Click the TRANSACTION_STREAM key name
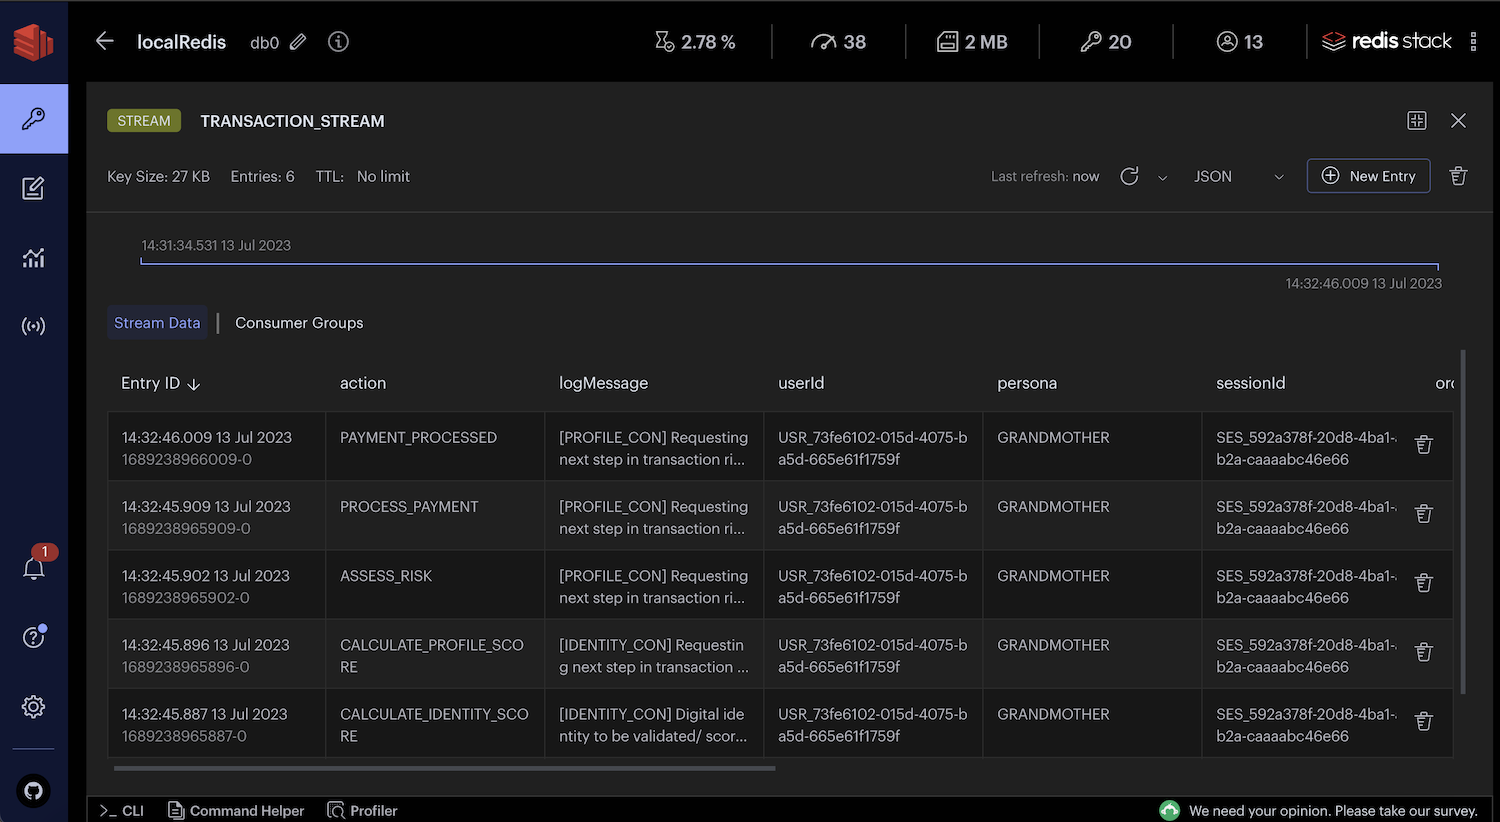This screenshot has height=822, width=1500. tap(292, 121)
